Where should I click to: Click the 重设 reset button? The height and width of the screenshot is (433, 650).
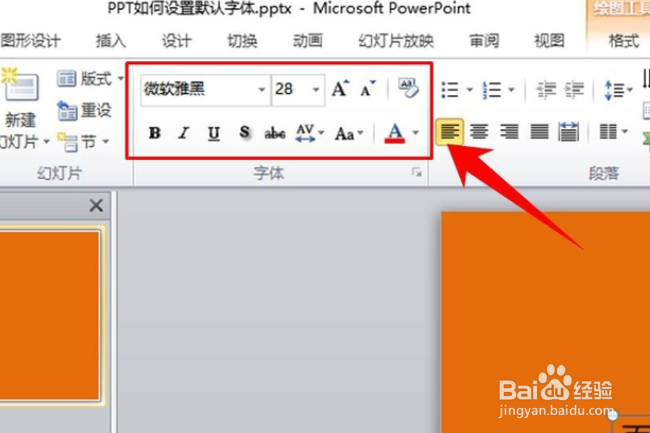pyautogui.click(x=85, y=111)
